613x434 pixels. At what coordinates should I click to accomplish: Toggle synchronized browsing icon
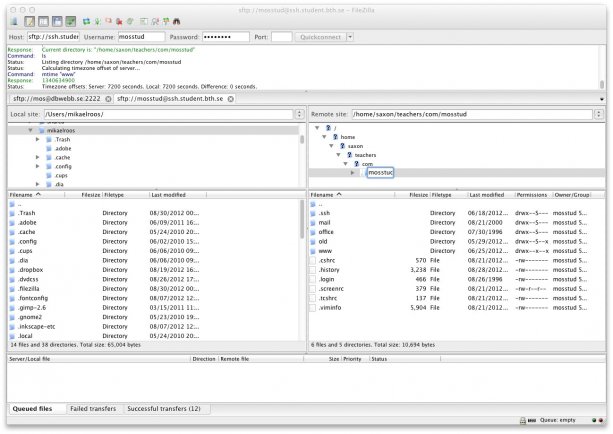tap(166, 22)
